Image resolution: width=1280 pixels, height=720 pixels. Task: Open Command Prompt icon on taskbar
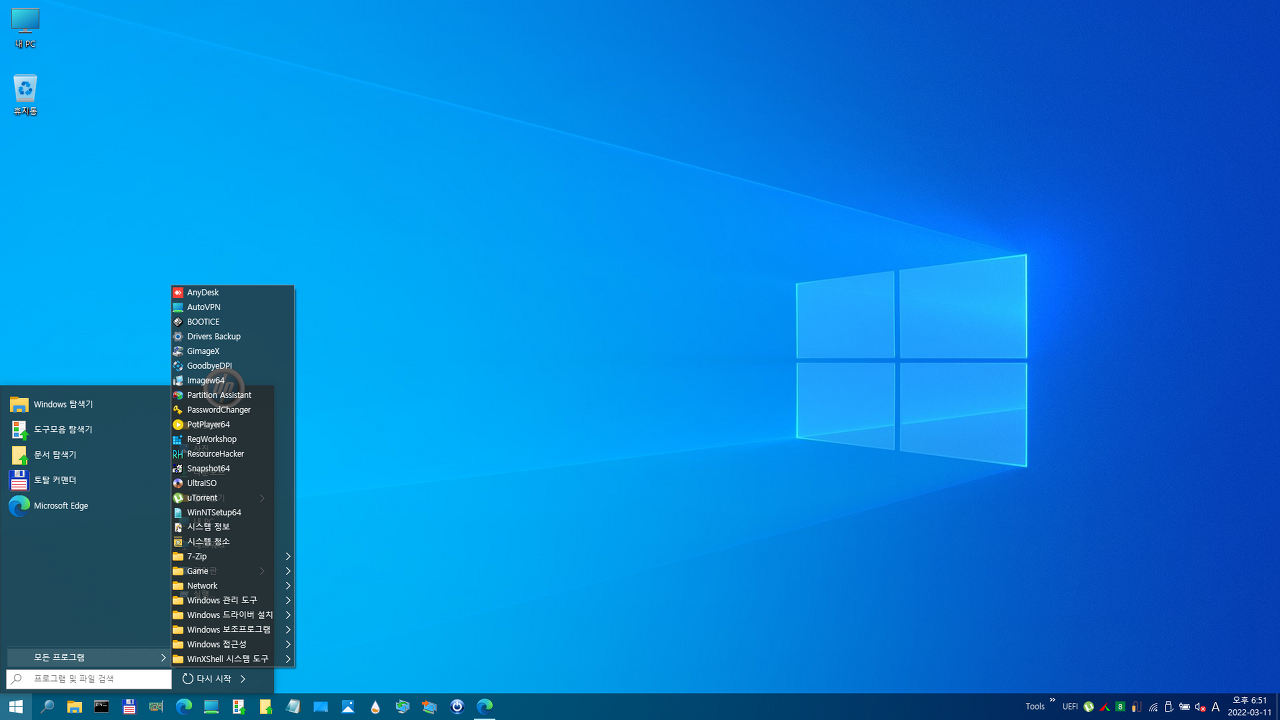(x=101, y=706)
